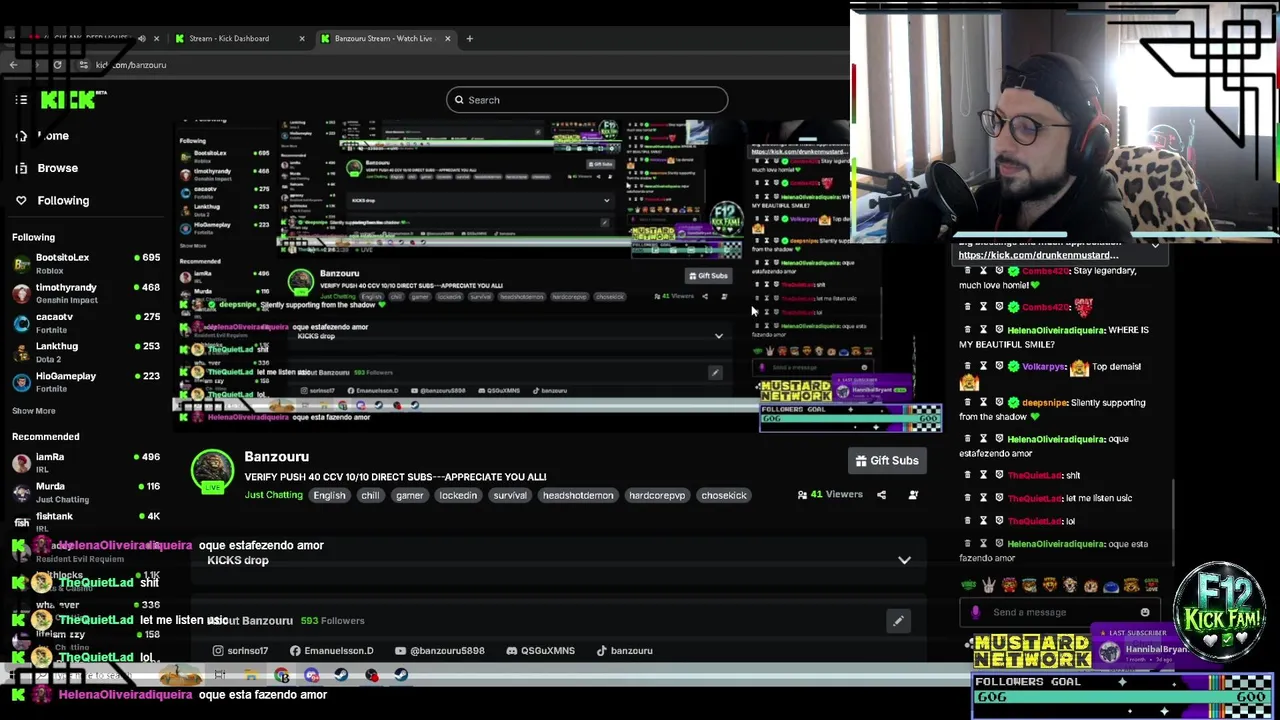Reload the Kick page
The image size is (1280, 720).
coord(57,65)
